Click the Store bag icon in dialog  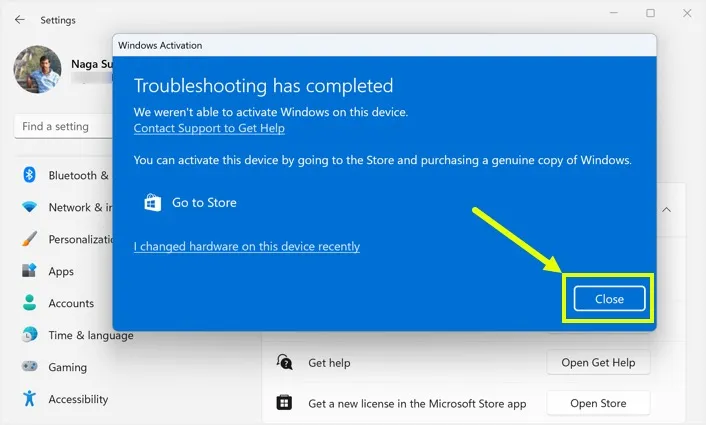pos(153,203)
